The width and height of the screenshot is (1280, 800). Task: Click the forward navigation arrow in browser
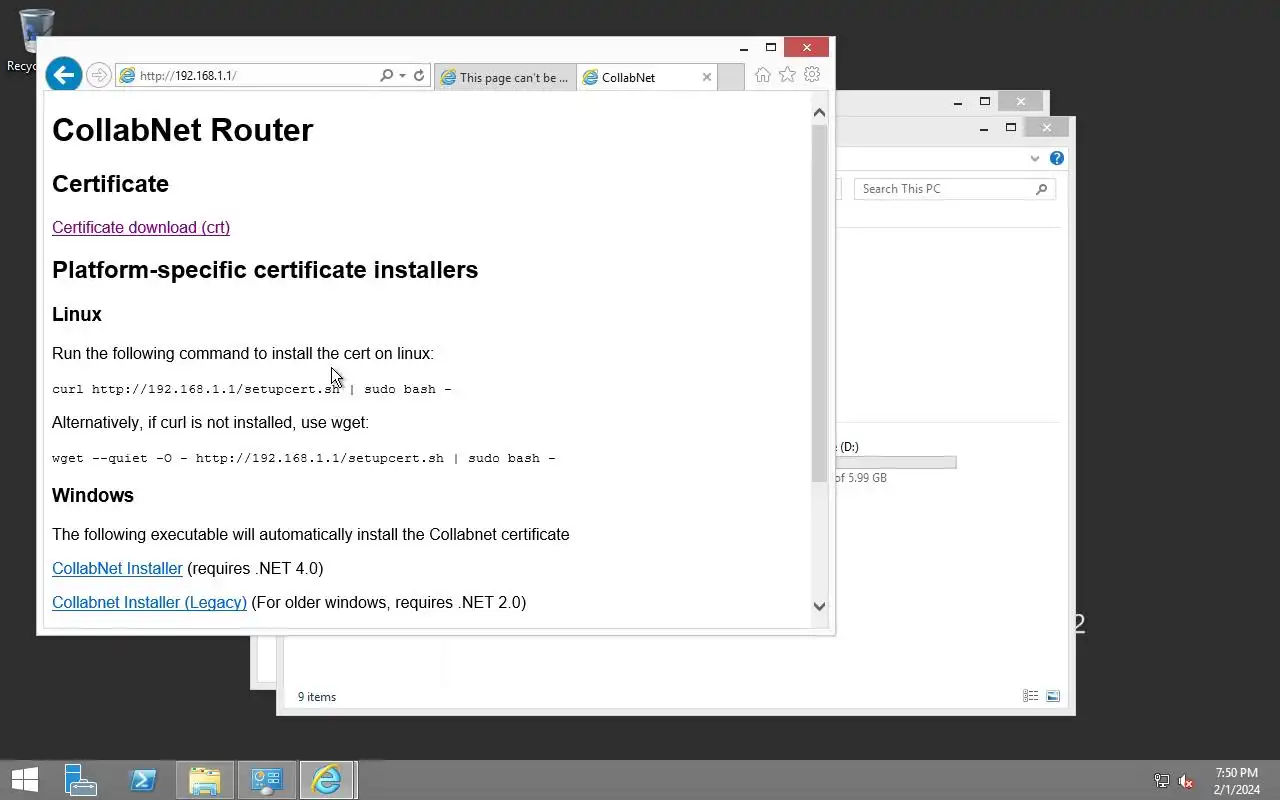98,75
